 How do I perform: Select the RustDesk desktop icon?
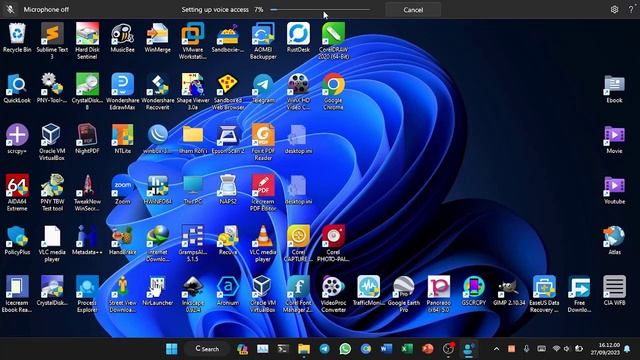click(x=298, y=38)
